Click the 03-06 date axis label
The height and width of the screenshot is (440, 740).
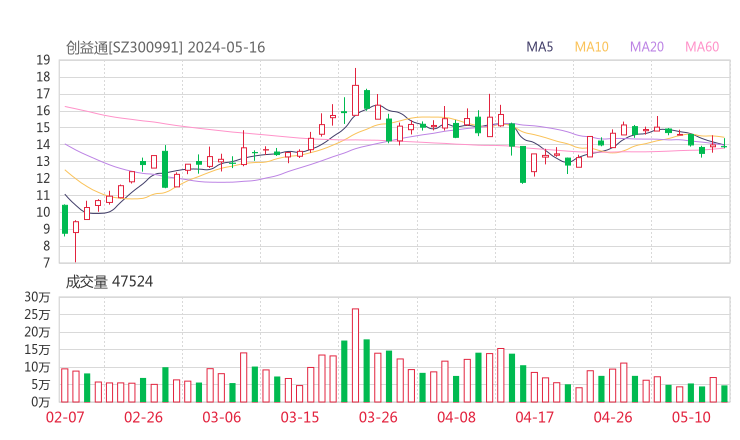221,417
